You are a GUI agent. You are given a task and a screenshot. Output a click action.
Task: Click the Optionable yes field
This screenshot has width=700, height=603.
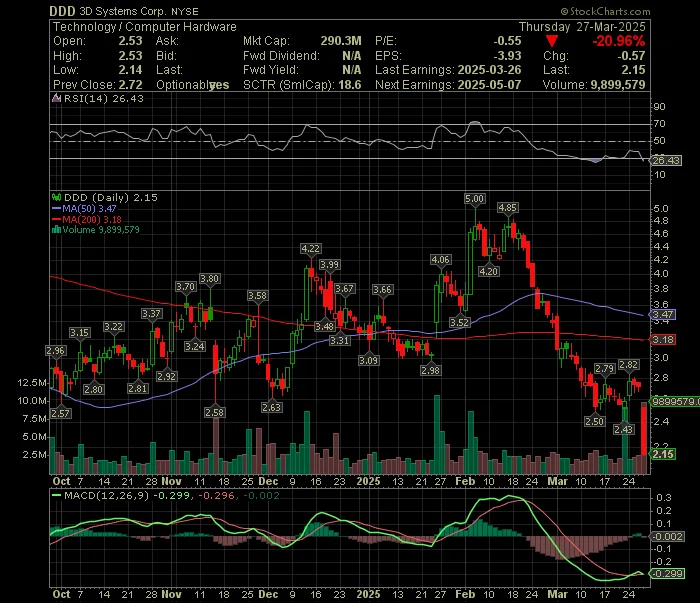(192, 85)
